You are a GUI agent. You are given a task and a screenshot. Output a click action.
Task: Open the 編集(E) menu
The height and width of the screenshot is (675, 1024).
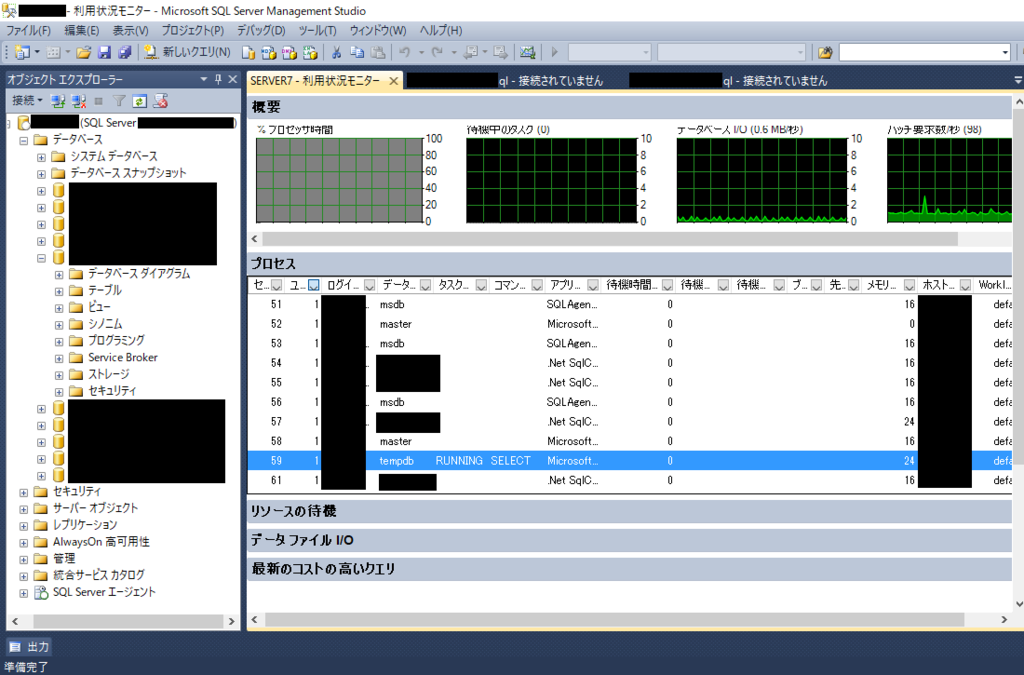click(82, 31)
